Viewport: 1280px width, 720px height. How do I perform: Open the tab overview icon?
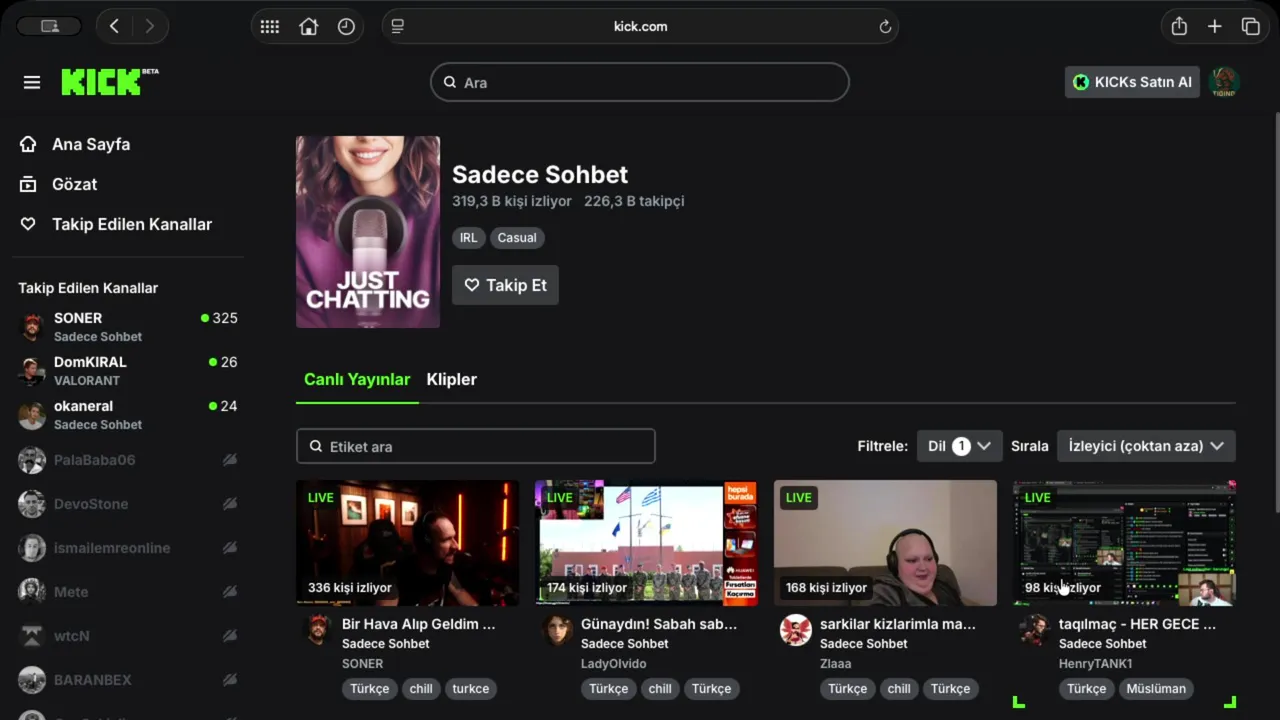(1250, 27)
